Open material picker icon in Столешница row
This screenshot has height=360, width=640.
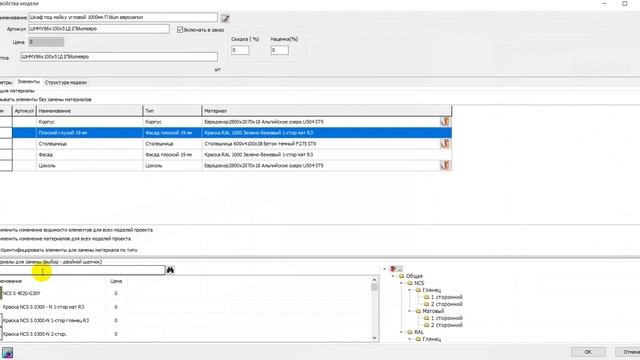445,144
